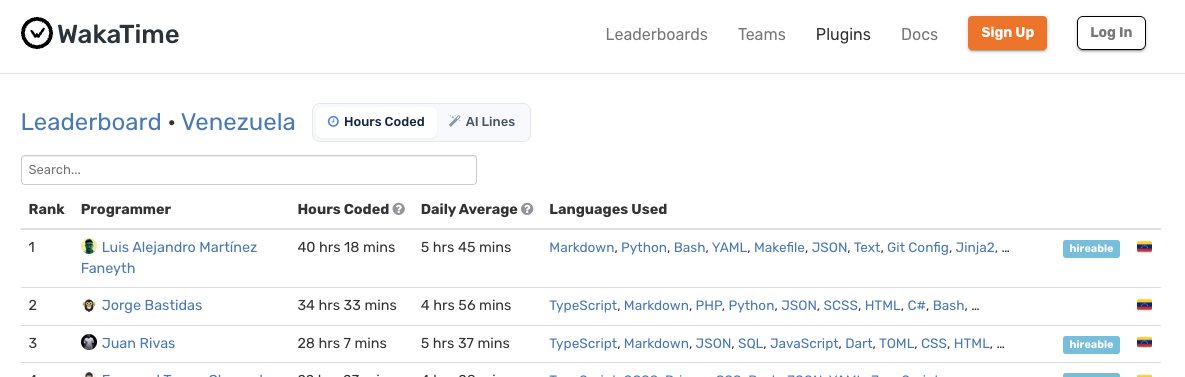The width and height of the screenshot is (1185, 377).
Task: Click PHP language in Jorge Bastidas row
Action: pyautogui.click(x=708, y=305)
